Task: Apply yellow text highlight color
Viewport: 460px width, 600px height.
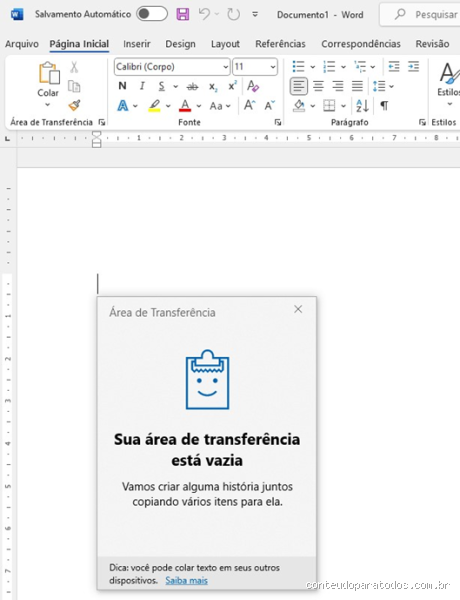Action: [x=155, y=106]
